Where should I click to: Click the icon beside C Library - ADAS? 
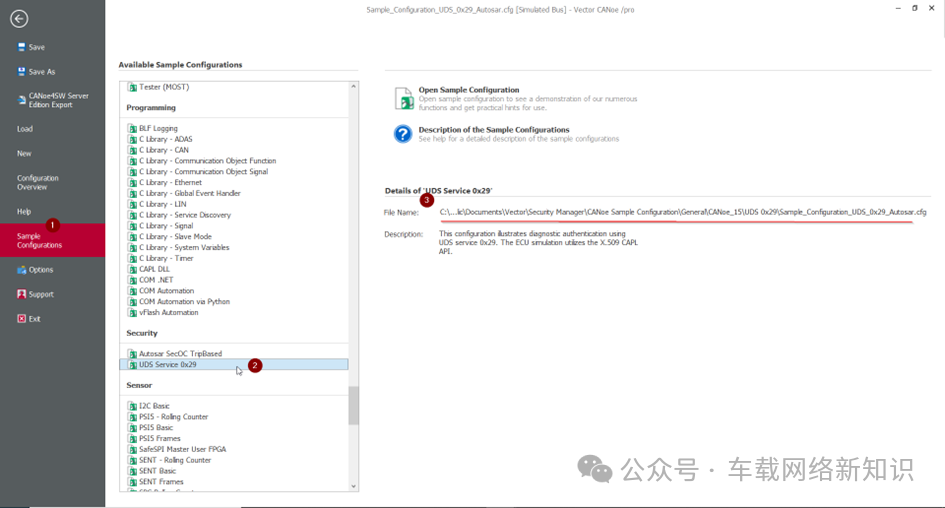tap(133, 139)
